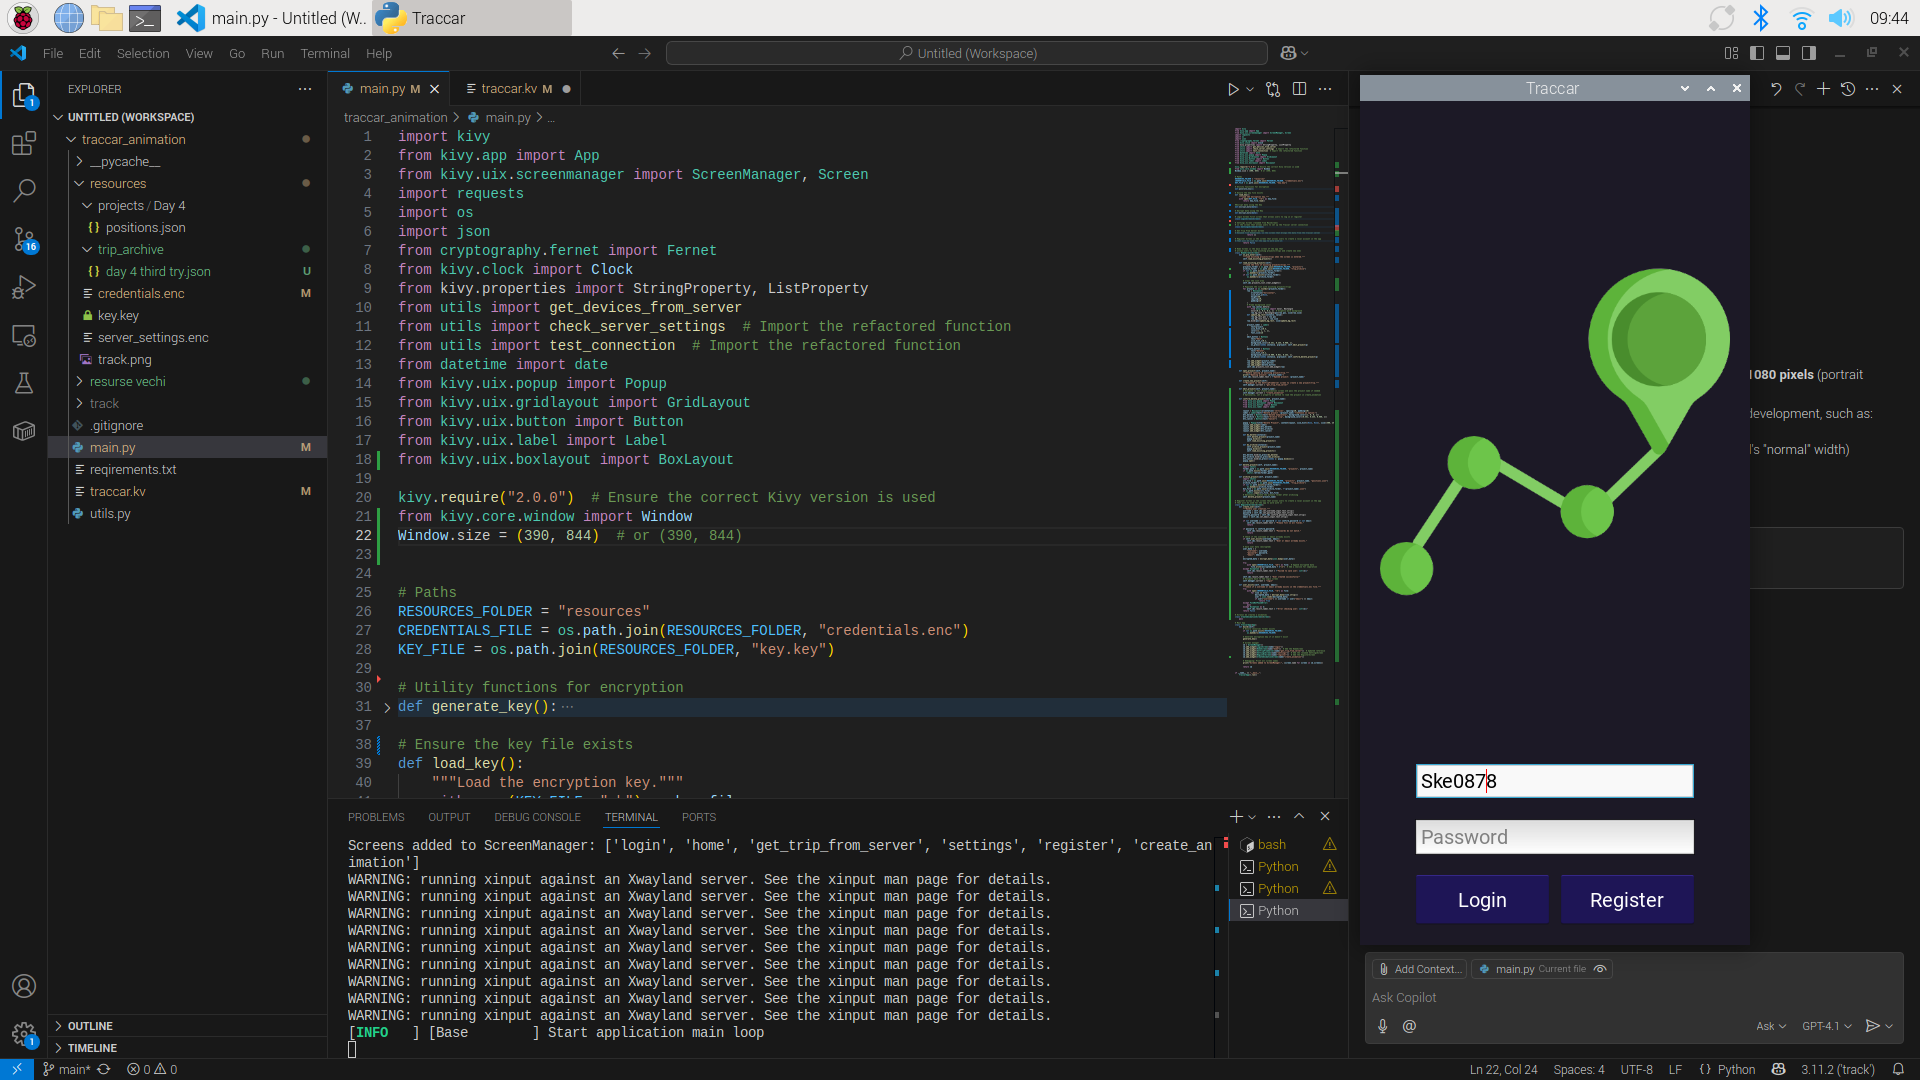
Task: Open the Search view in activity bar
Action: point(24,190)
